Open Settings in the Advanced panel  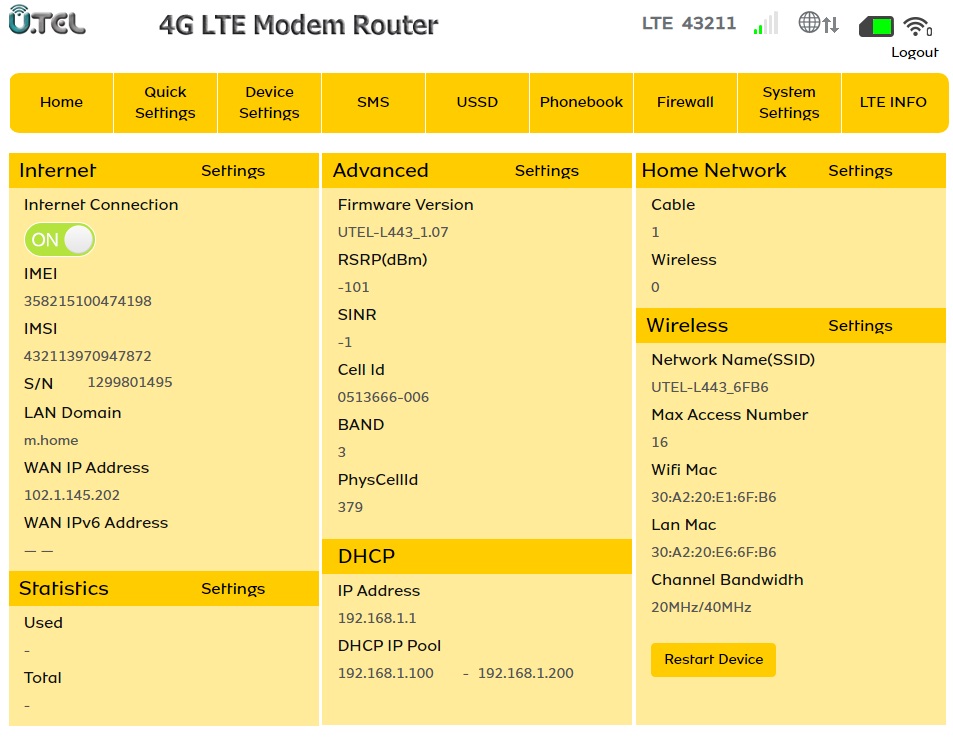click(546, 171)
